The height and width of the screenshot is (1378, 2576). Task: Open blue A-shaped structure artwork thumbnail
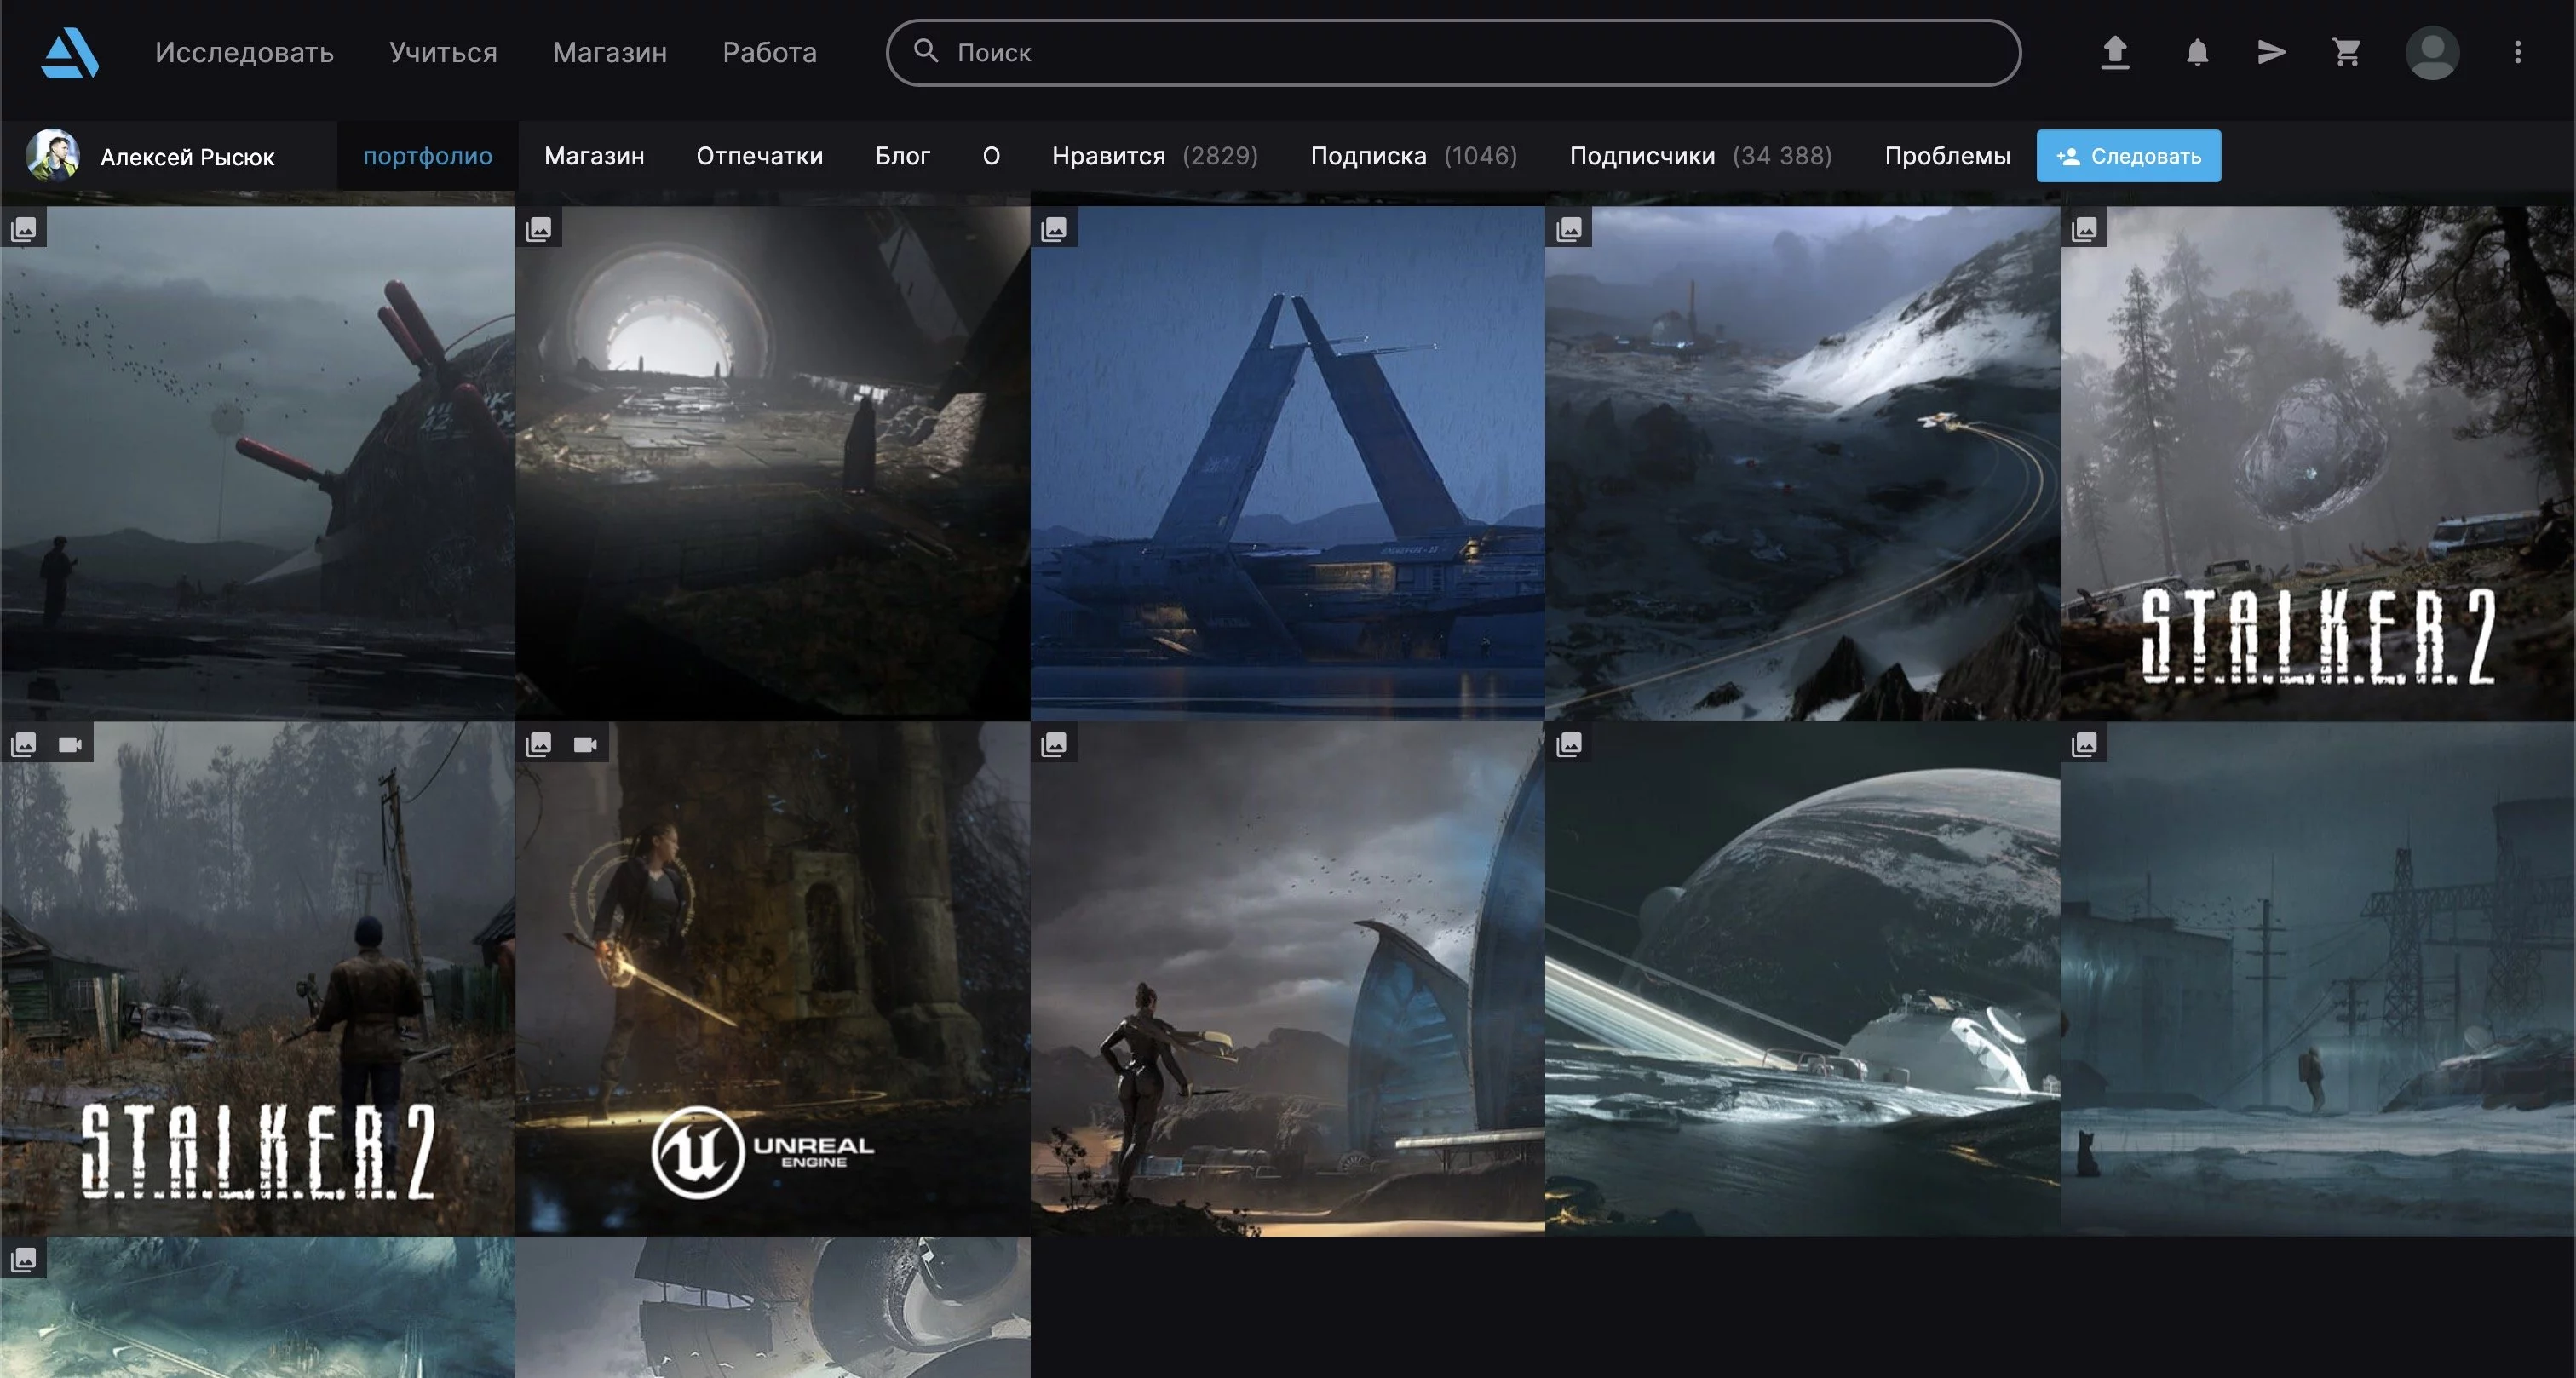coord(1288,463)
